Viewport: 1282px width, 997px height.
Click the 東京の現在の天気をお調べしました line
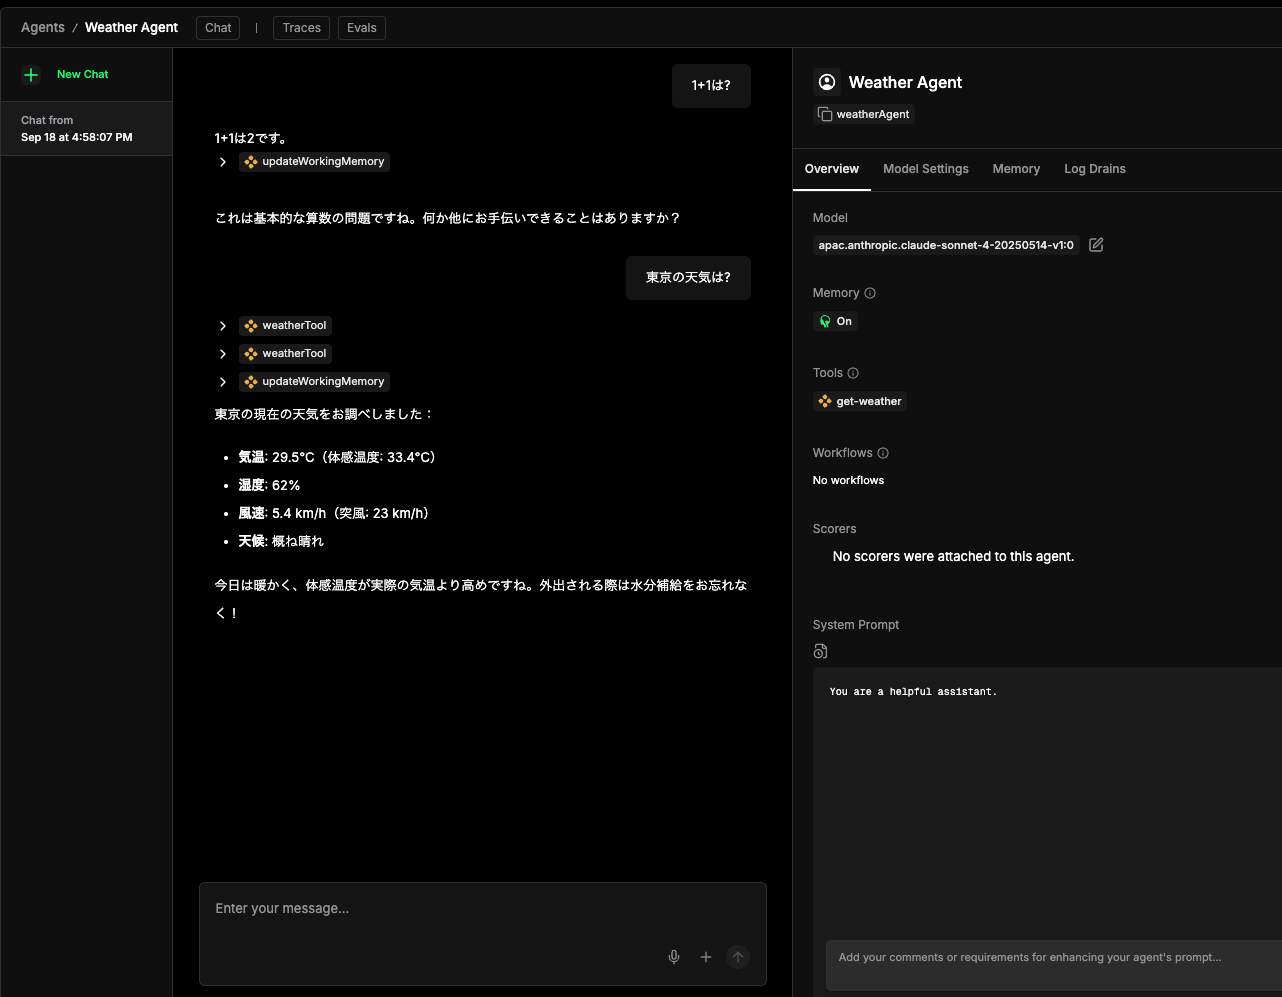(x=324, y=414)
